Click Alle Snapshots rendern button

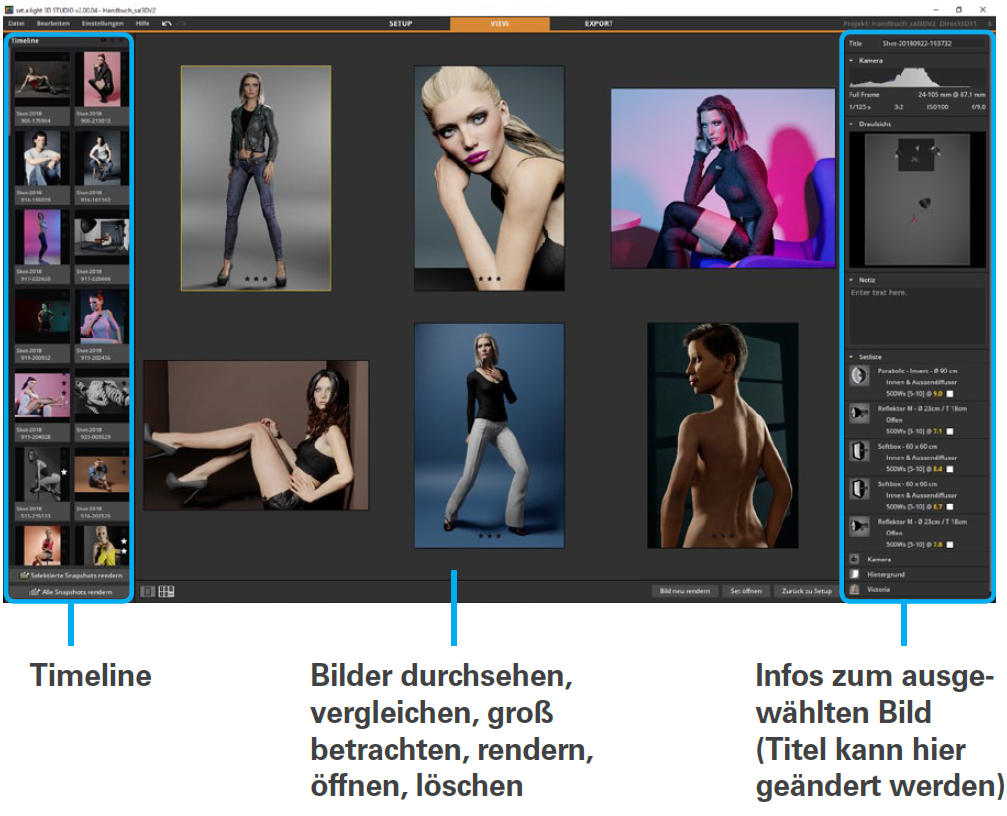[70, 592]
